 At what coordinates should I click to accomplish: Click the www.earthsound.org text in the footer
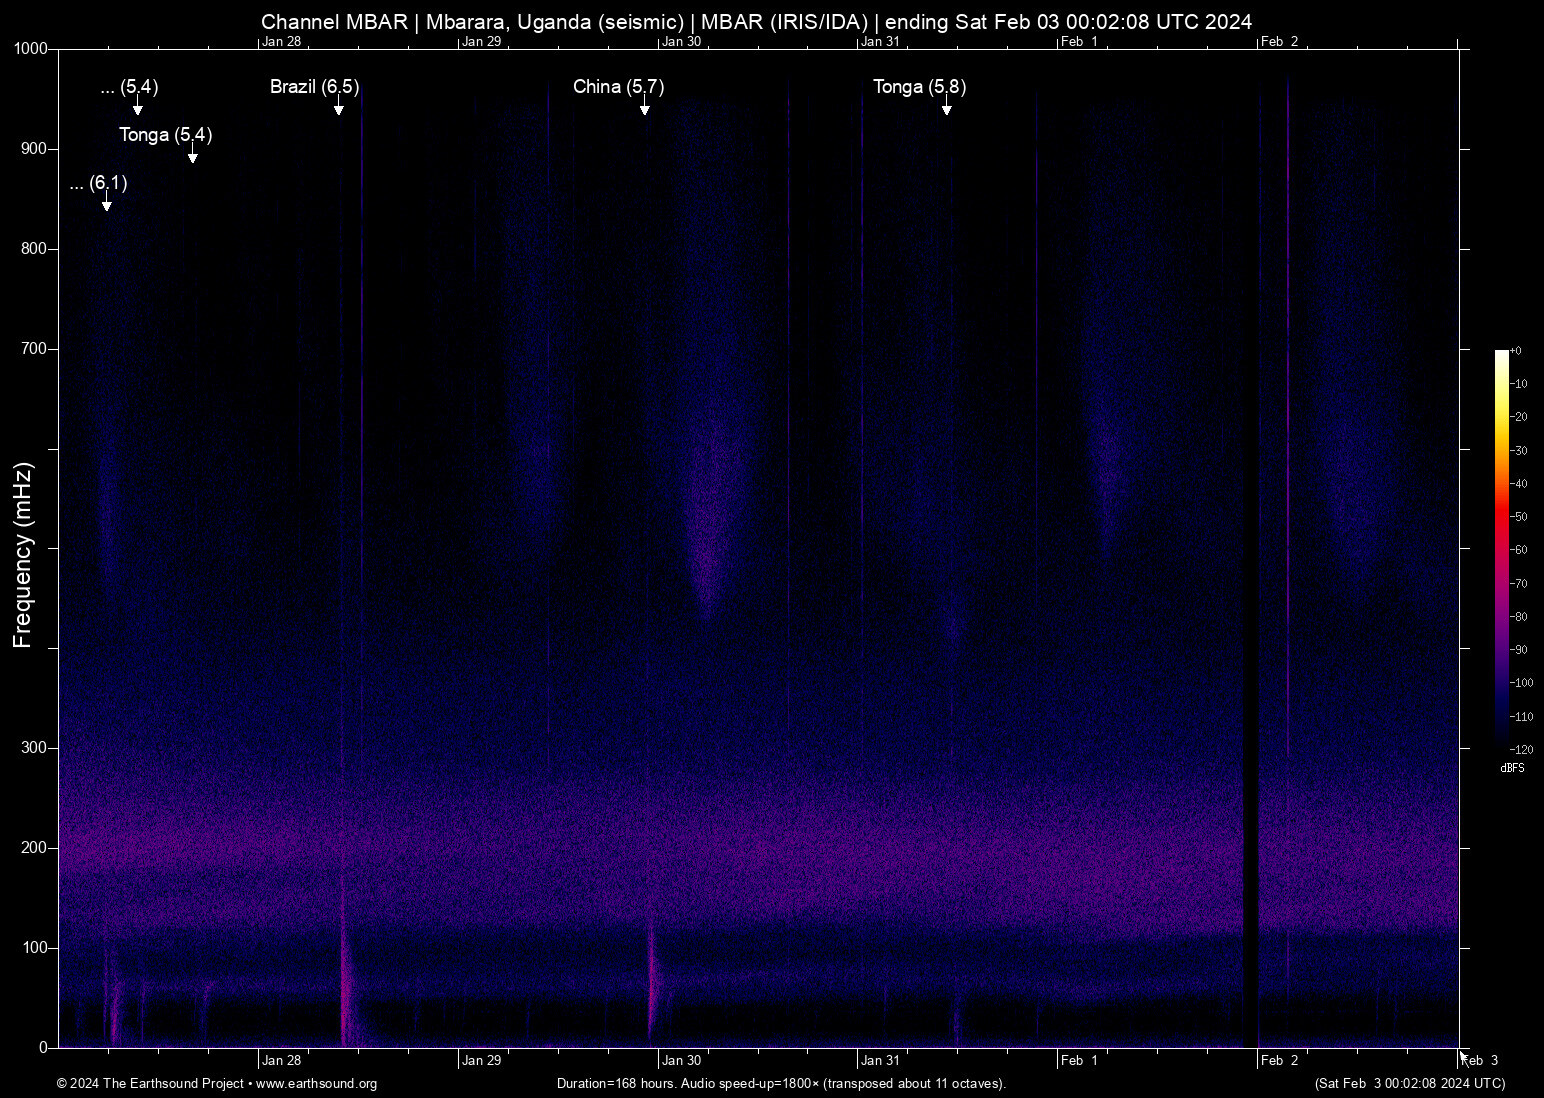[316, 1084]
